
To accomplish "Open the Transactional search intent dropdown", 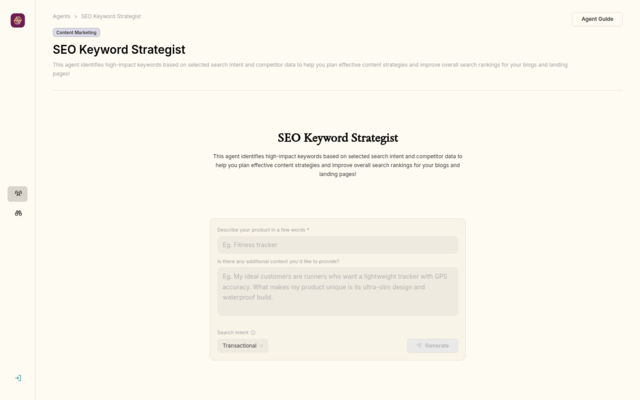I will 242,346.
